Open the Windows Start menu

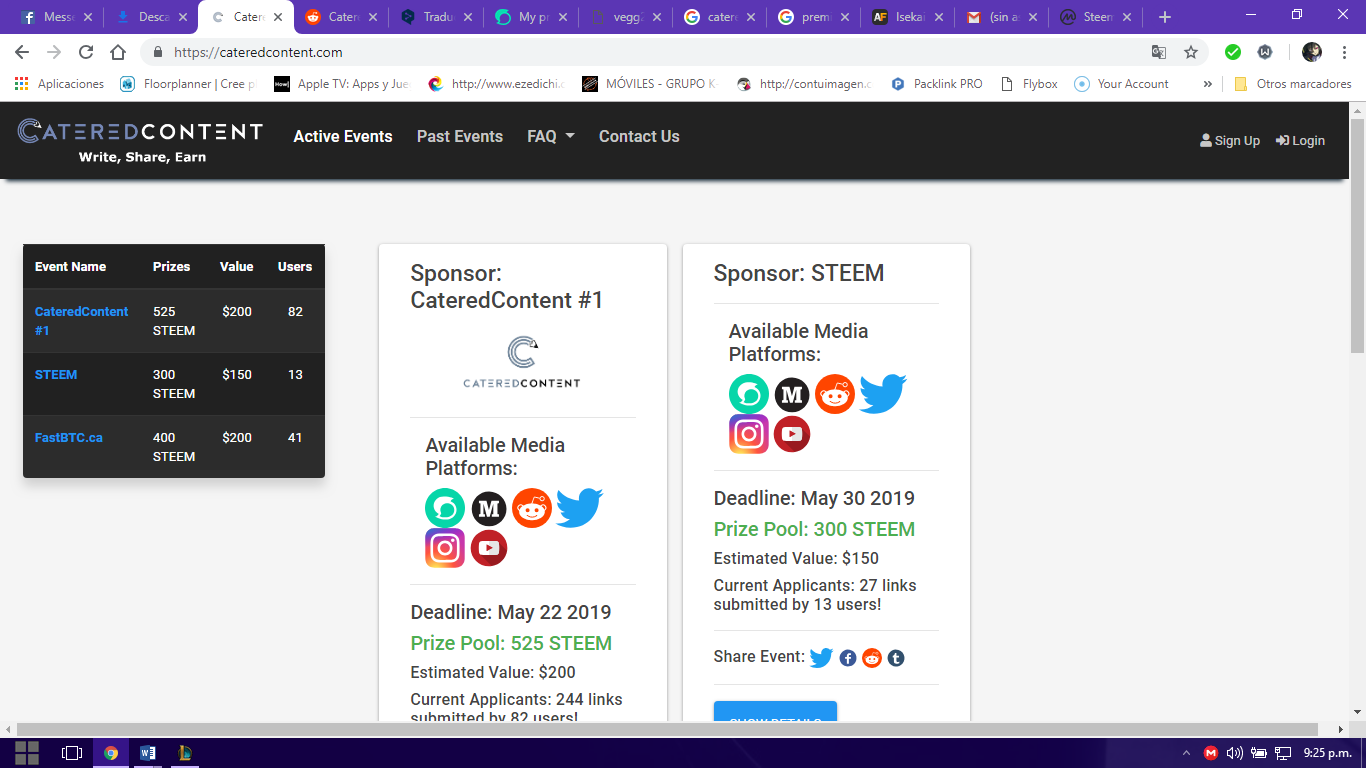tap(27, 753)
